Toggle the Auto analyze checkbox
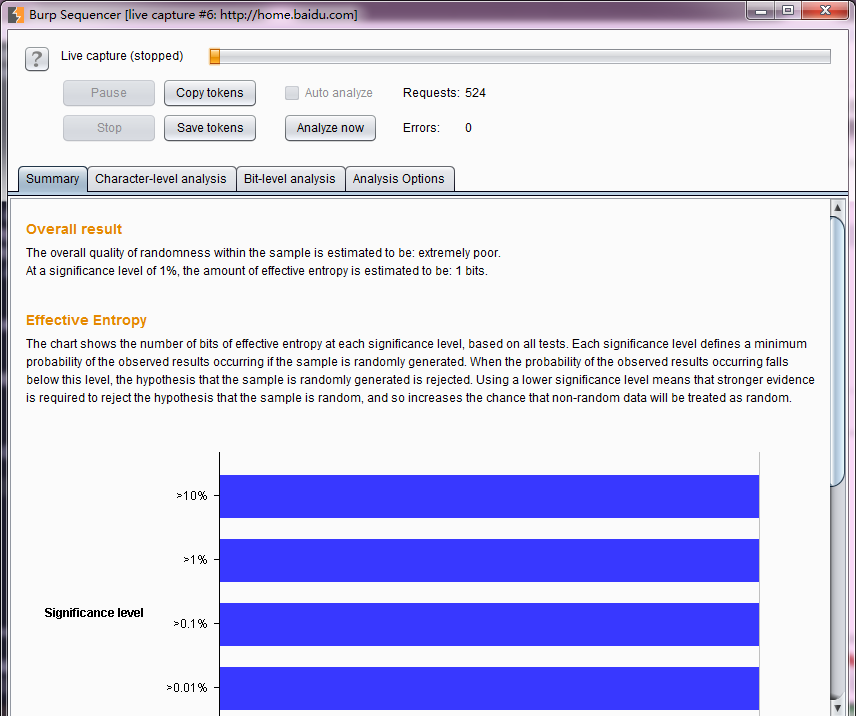856x716 pixels. pyautogui.click(x=292, y=93)
